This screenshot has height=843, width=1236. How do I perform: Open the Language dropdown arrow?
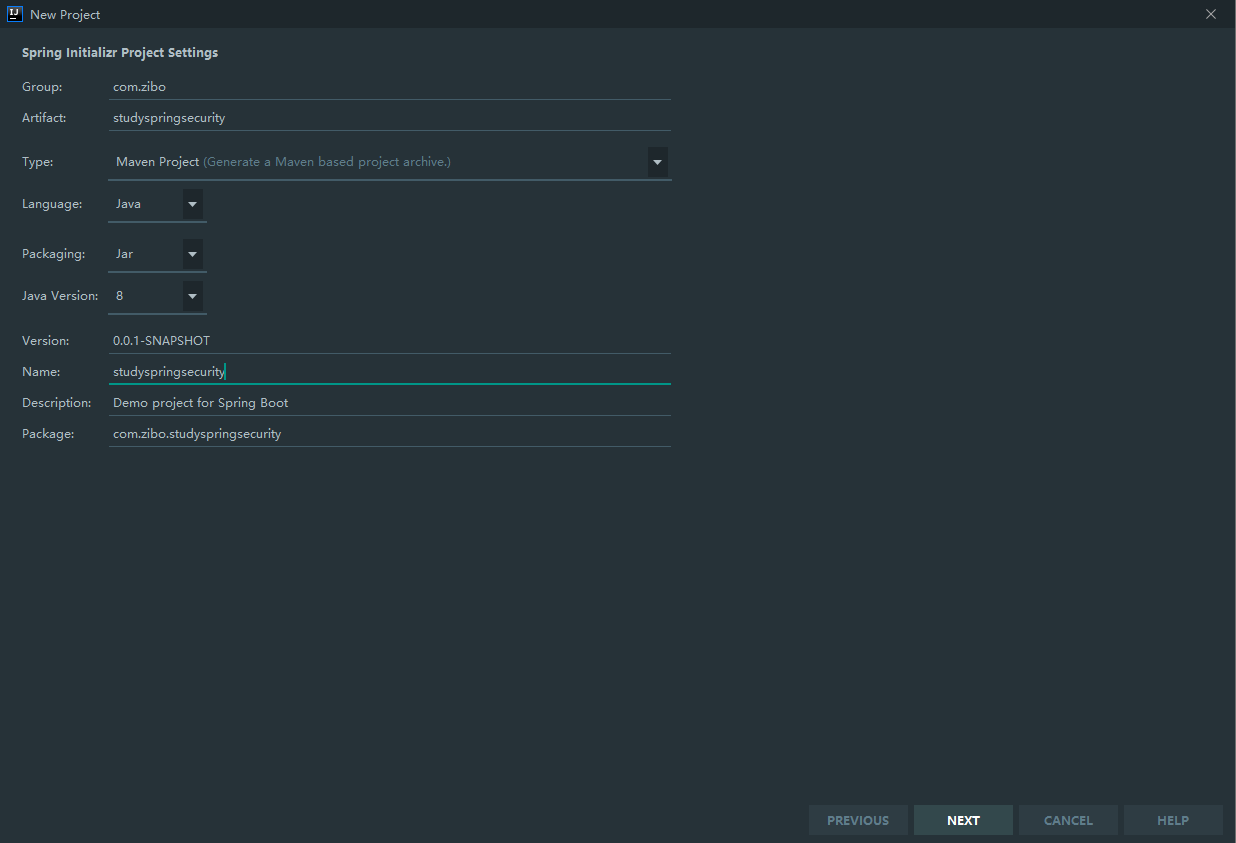pyautogui.click(x=193, y=204)
